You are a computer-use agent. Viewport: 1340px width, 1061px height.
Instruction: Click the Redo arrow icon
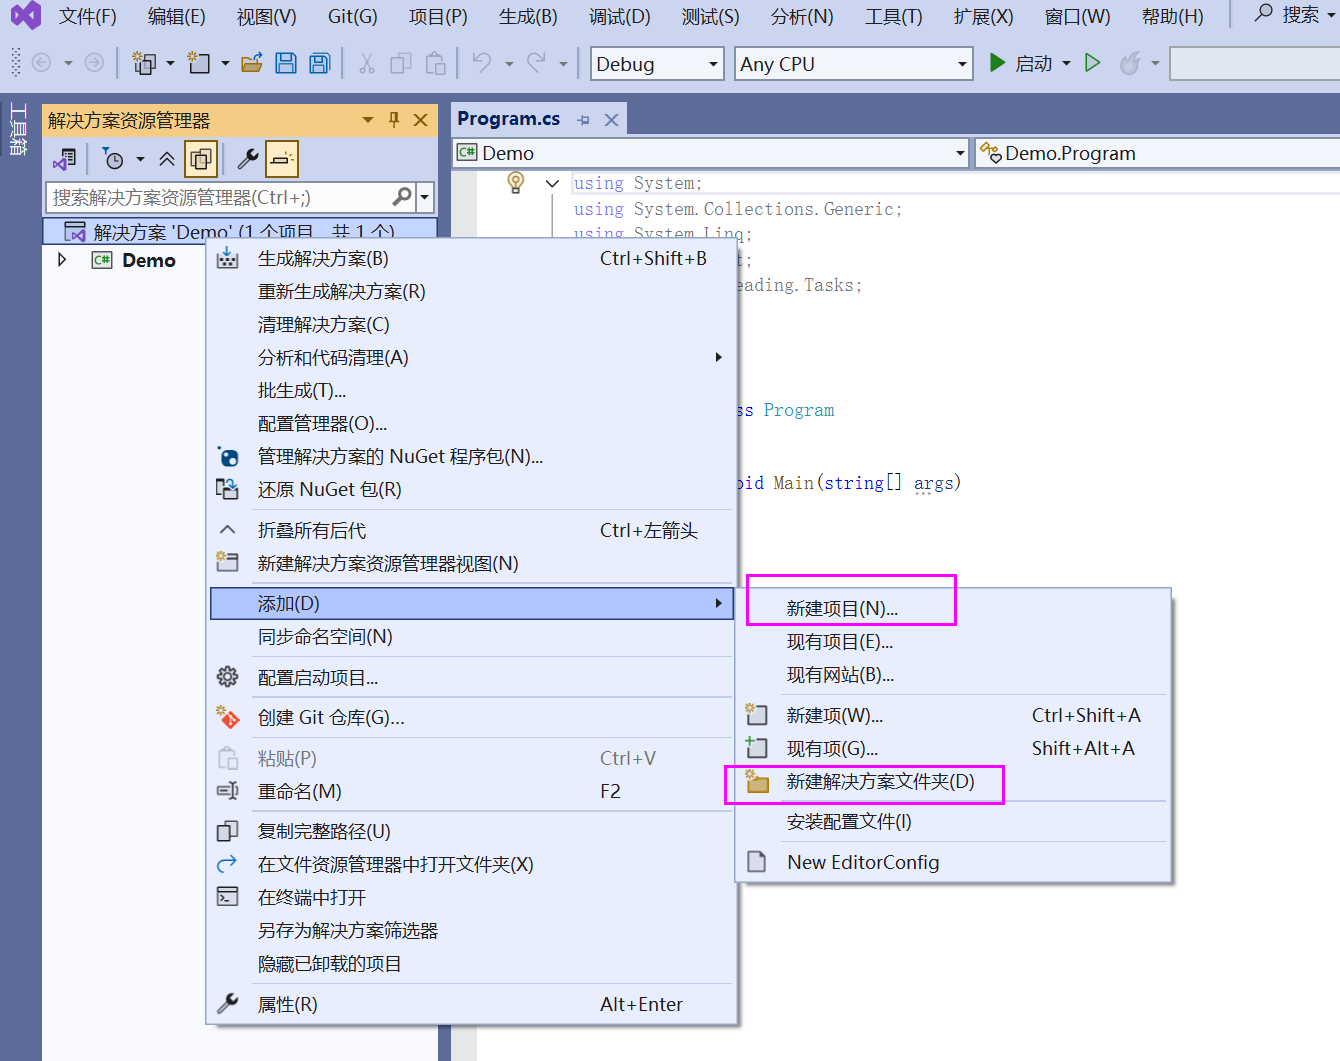pos(537,63)
